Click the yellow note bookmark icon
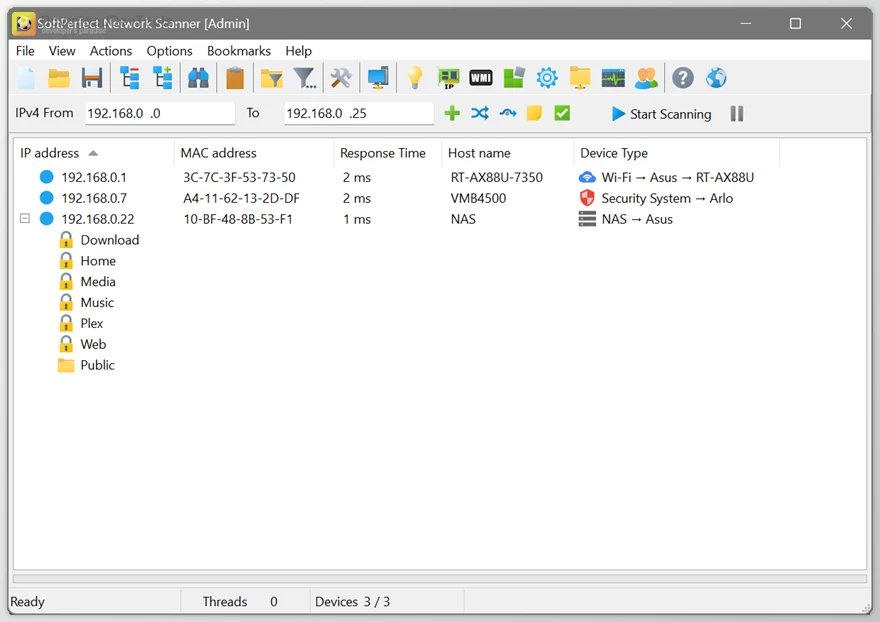The image size is (880, 622). (534, 113)
